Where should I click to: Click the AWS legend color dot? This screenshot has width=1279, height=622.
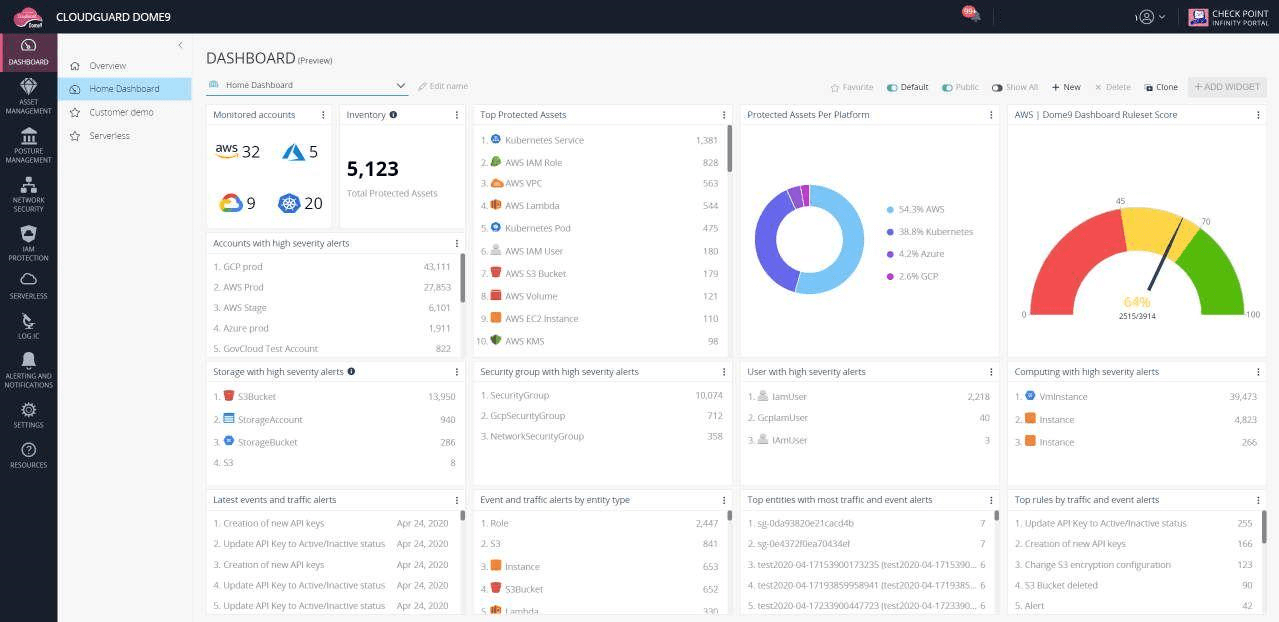(890, 210)
